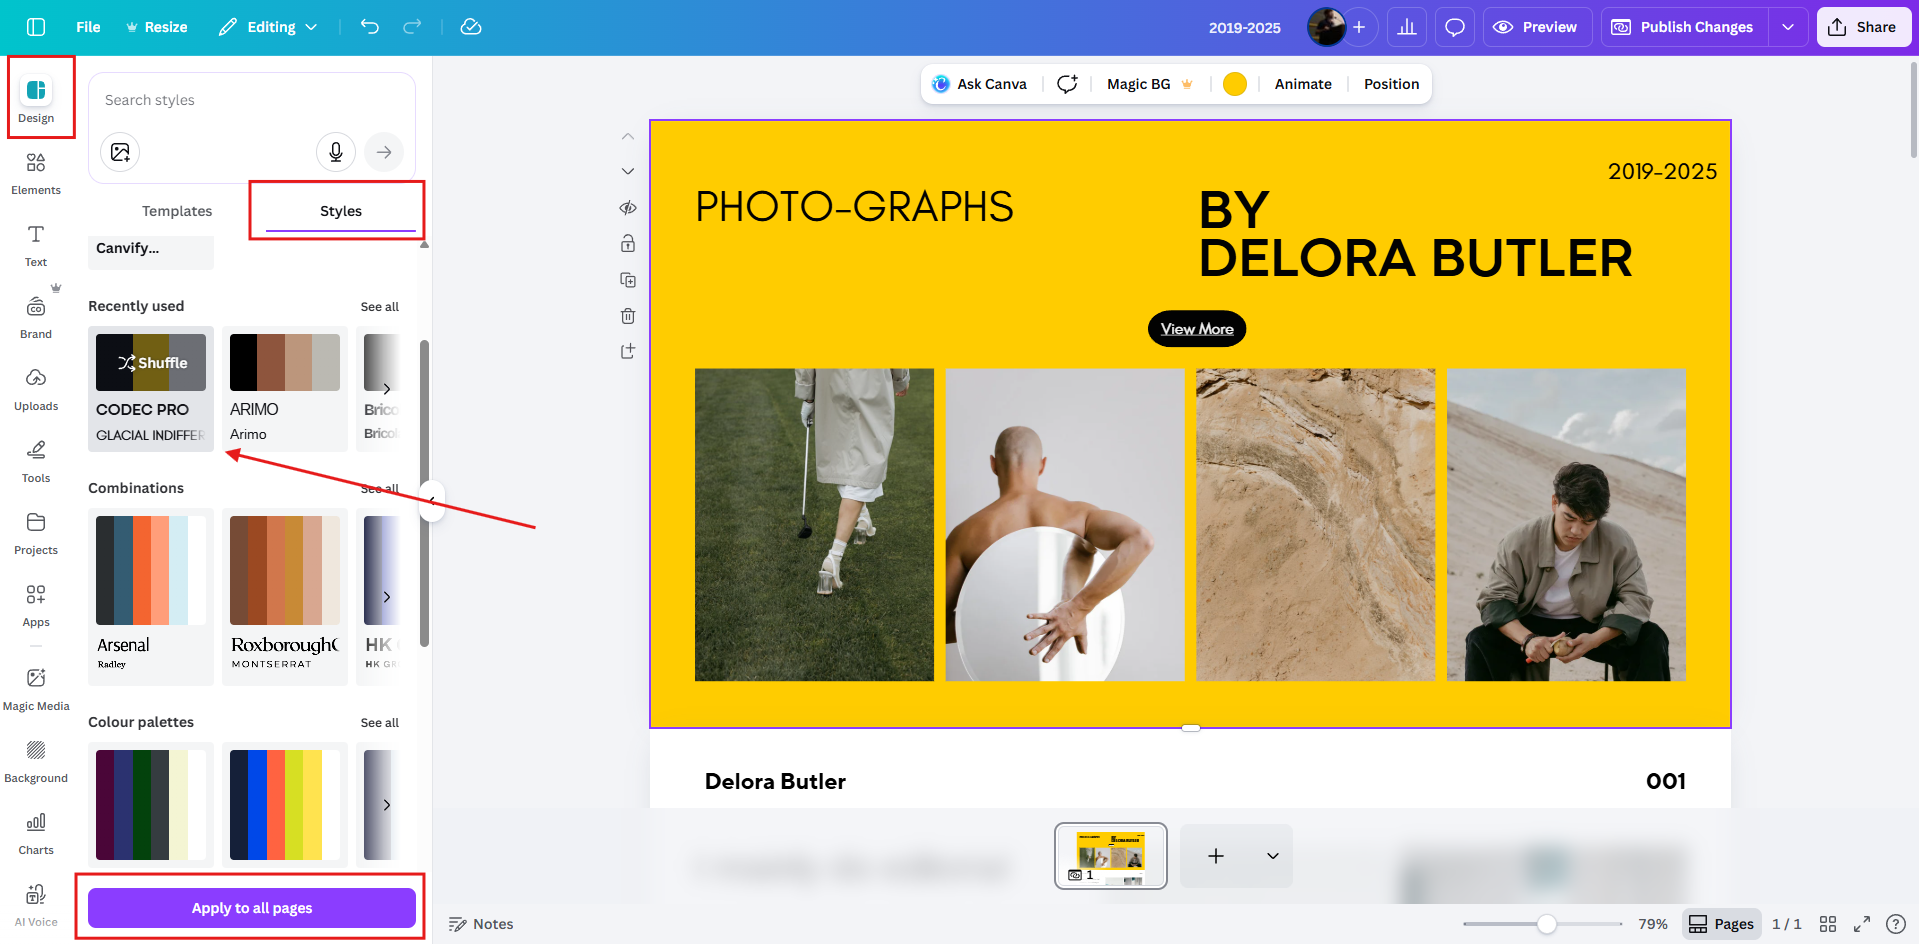Expand add page options chevron
Viewport: 1919px width, 944px height.
point(1273,856)
